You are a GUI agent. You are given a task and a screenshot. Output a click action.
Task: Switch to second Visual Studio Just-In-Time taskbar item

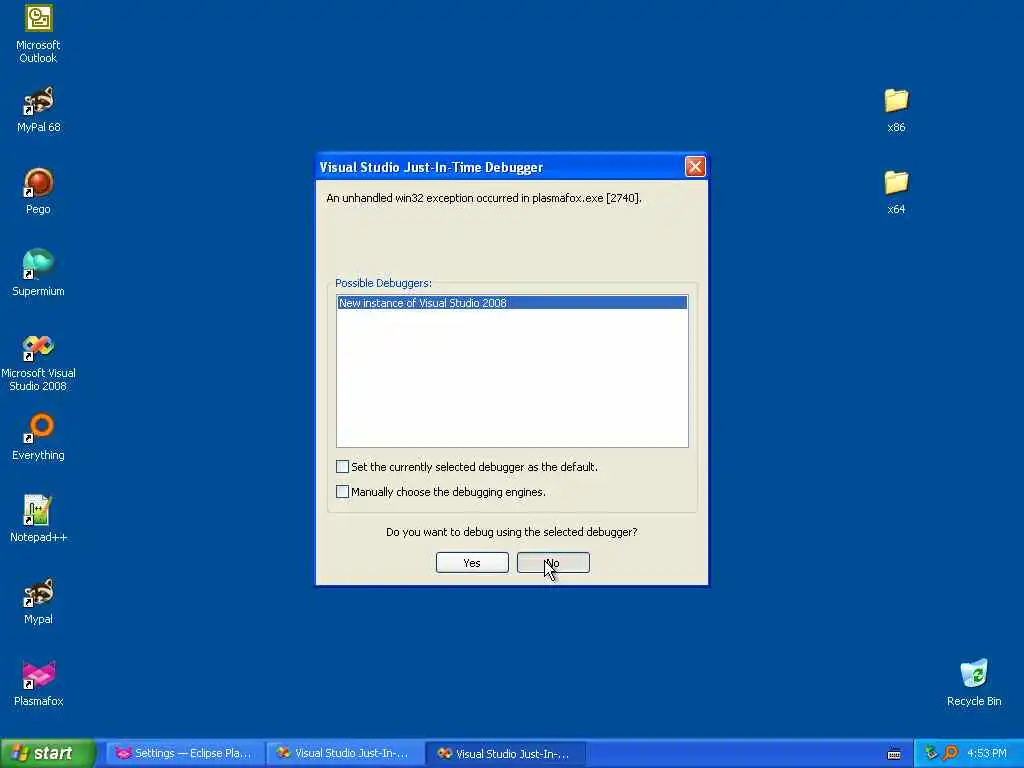pyautogui.click(x=505, y=754)
